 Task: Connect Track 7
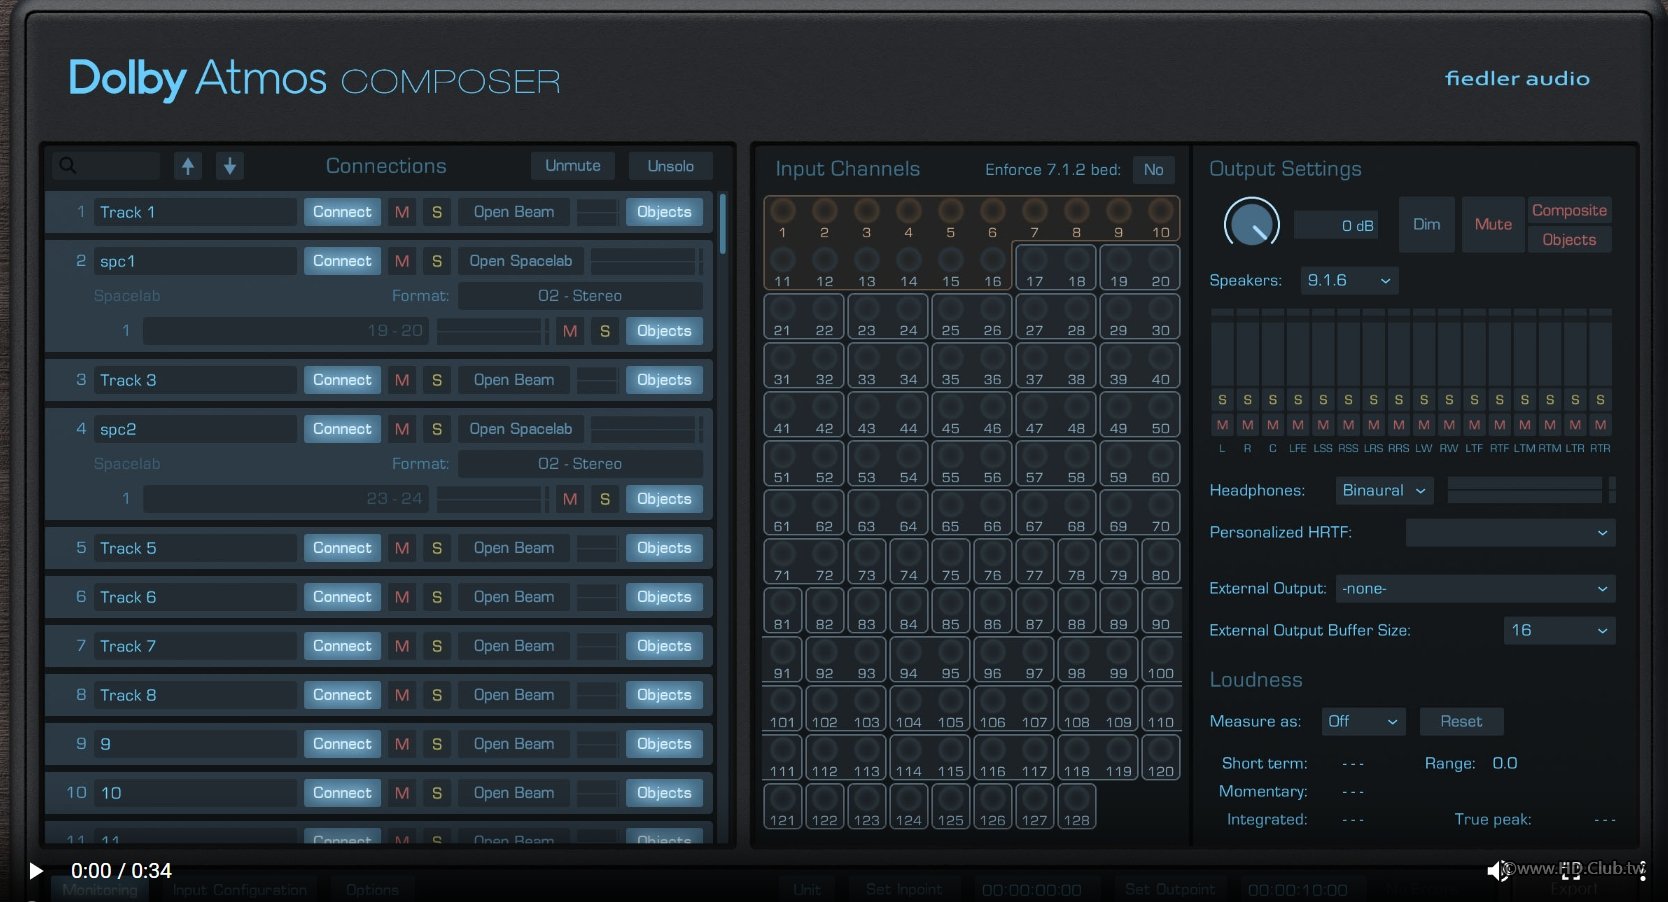[342, 646]
